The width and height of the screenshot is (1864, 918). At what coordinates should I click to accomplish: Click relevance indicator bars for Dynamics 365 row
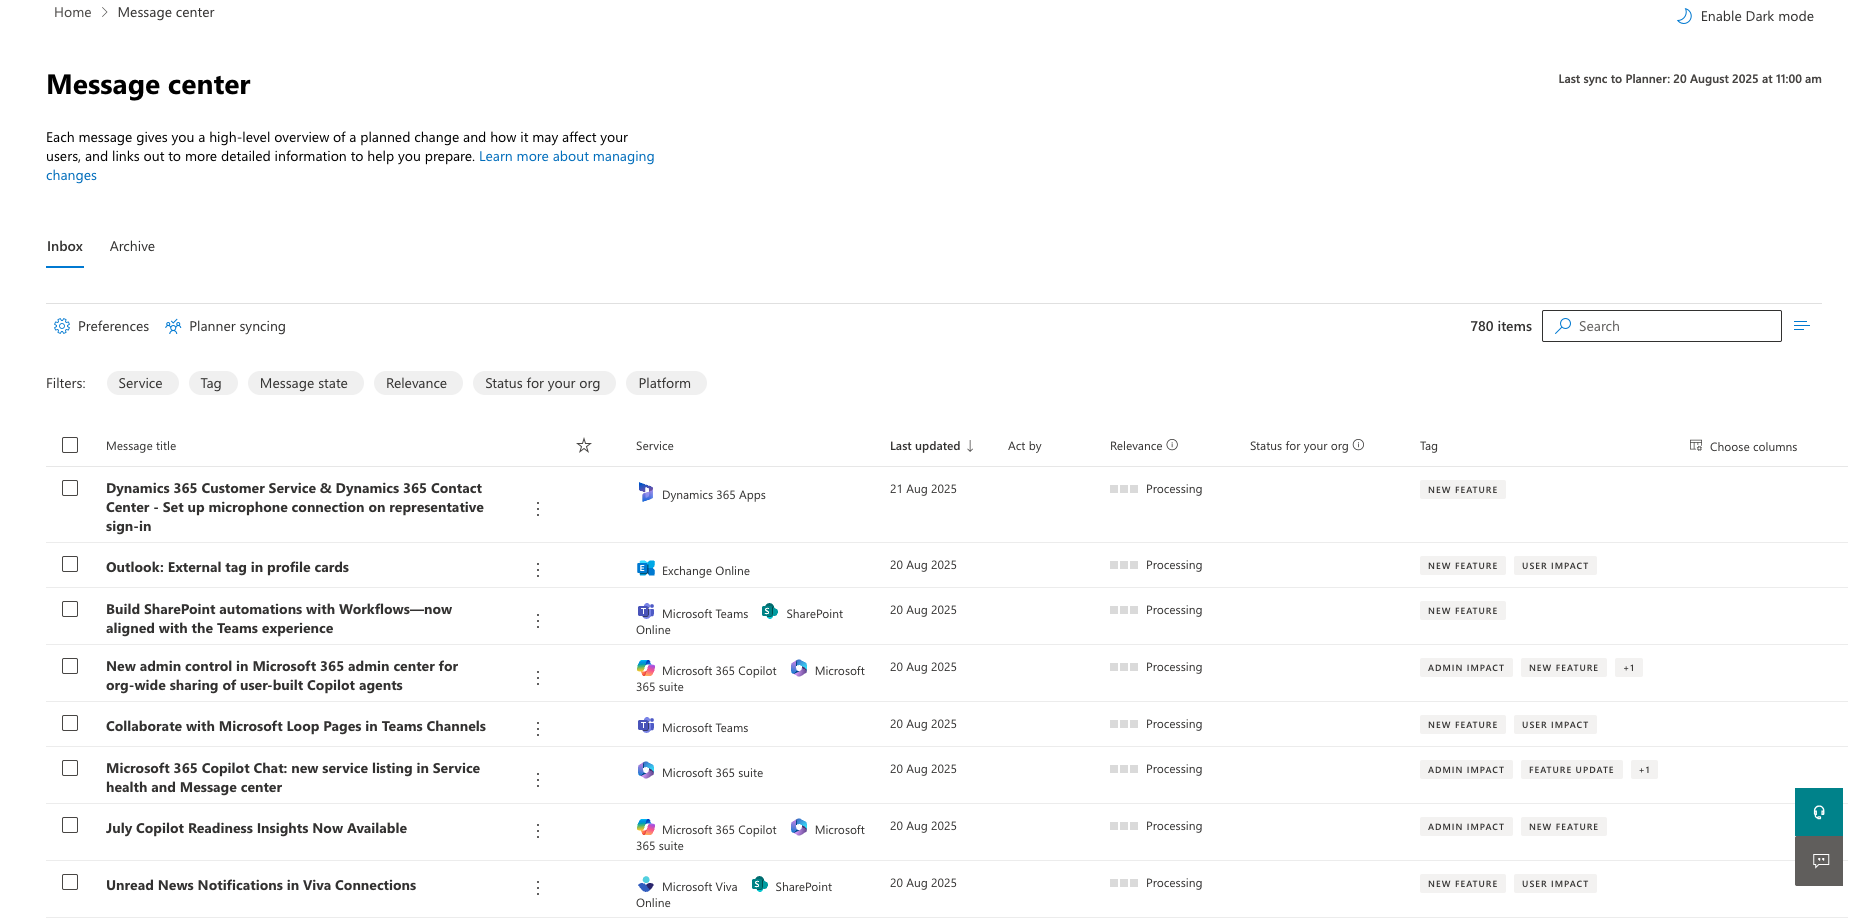coord(1124,489)
